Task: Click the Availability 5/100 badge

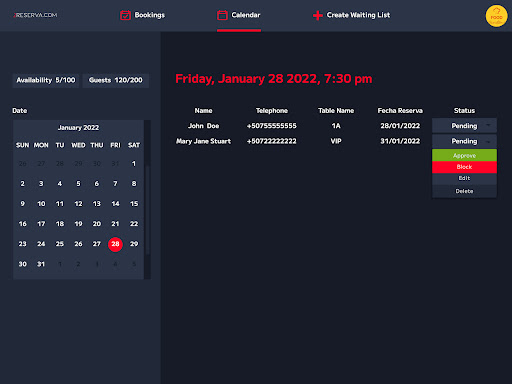Action: 46,80
